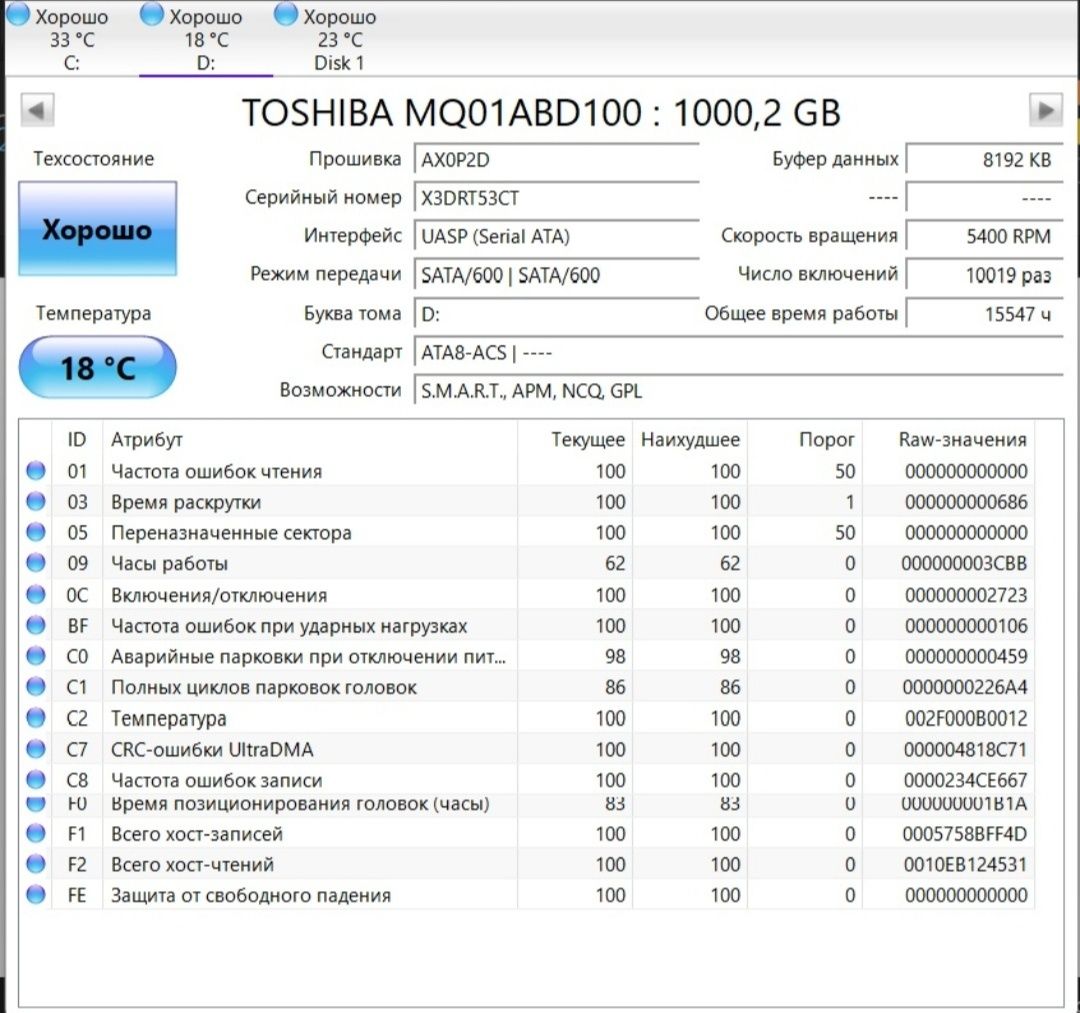Click buffer size field 8192 KB
The width and height of the screenshot is (1080, 1013).
(984, 160)
